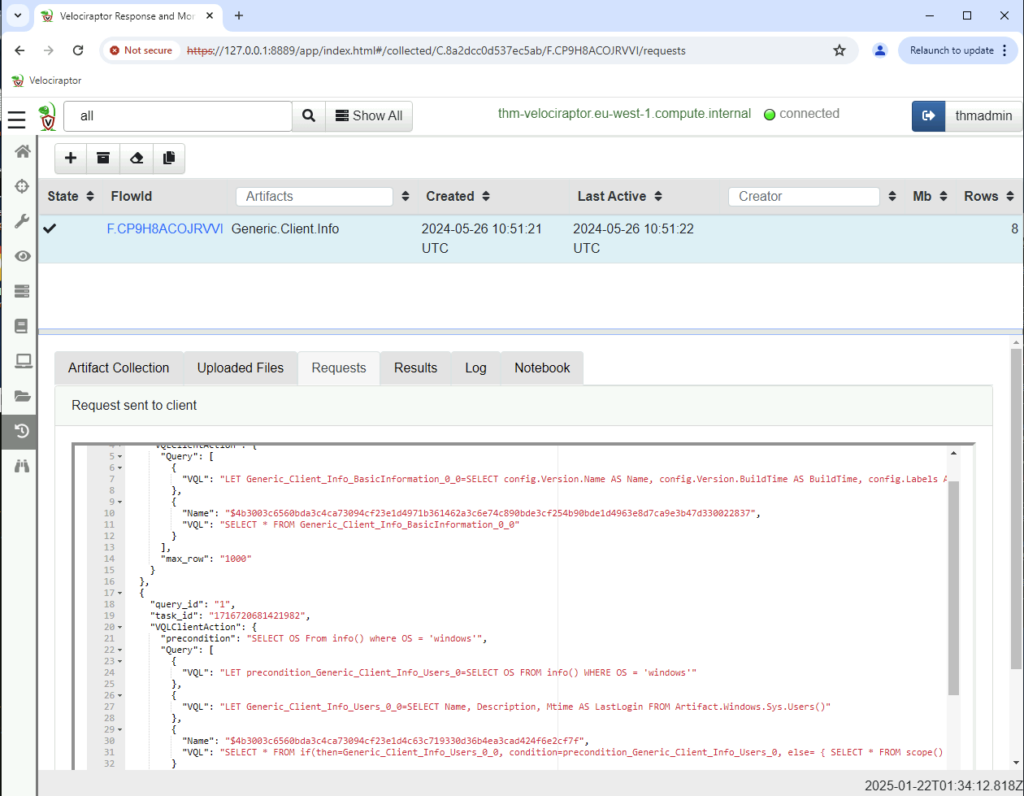Sort by Artifacts column arrows
The width and height of the screenshot is (1024, 796).
click(x=406, y=197)
